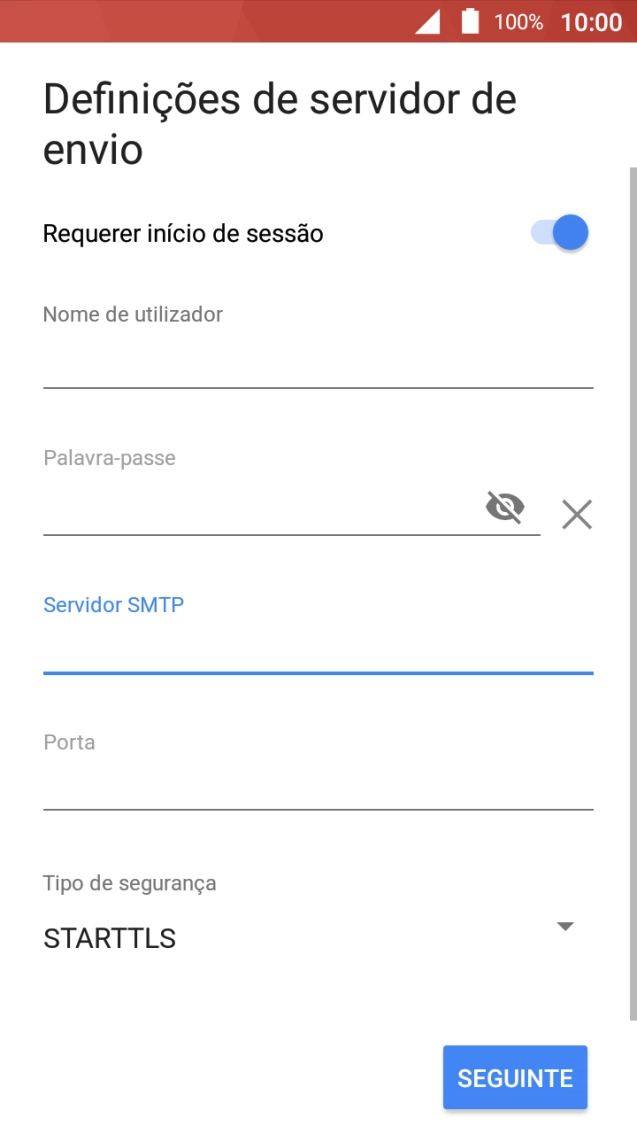Tap the Servidor SMTP blue label

(114, 604)
